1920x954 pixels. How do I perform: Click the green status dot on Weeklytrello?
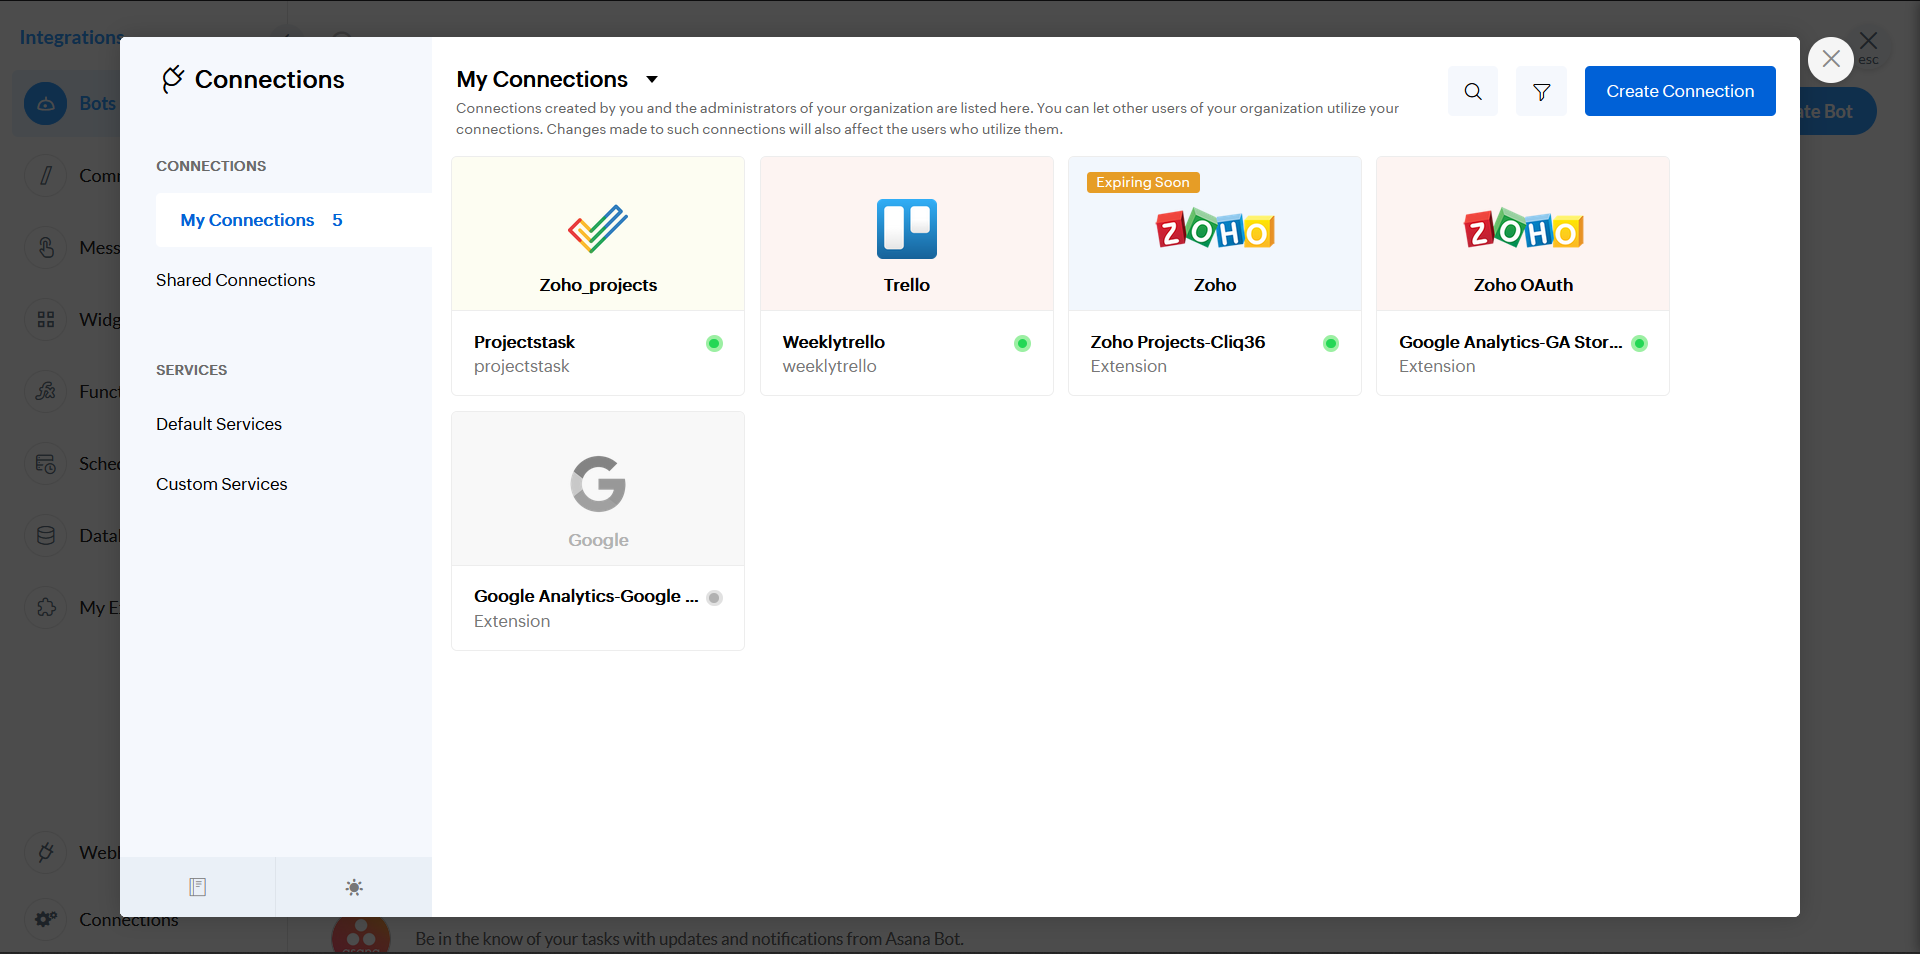1022,343
